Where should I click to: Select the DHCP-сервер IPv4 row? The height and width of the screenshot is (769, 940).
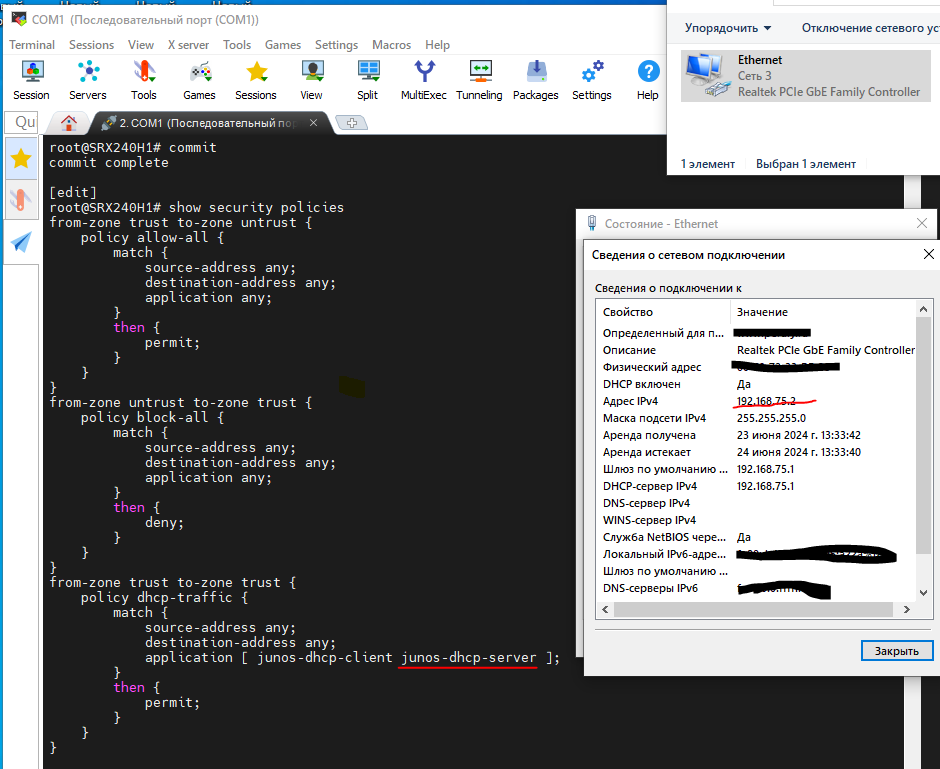tap(757, 486)
